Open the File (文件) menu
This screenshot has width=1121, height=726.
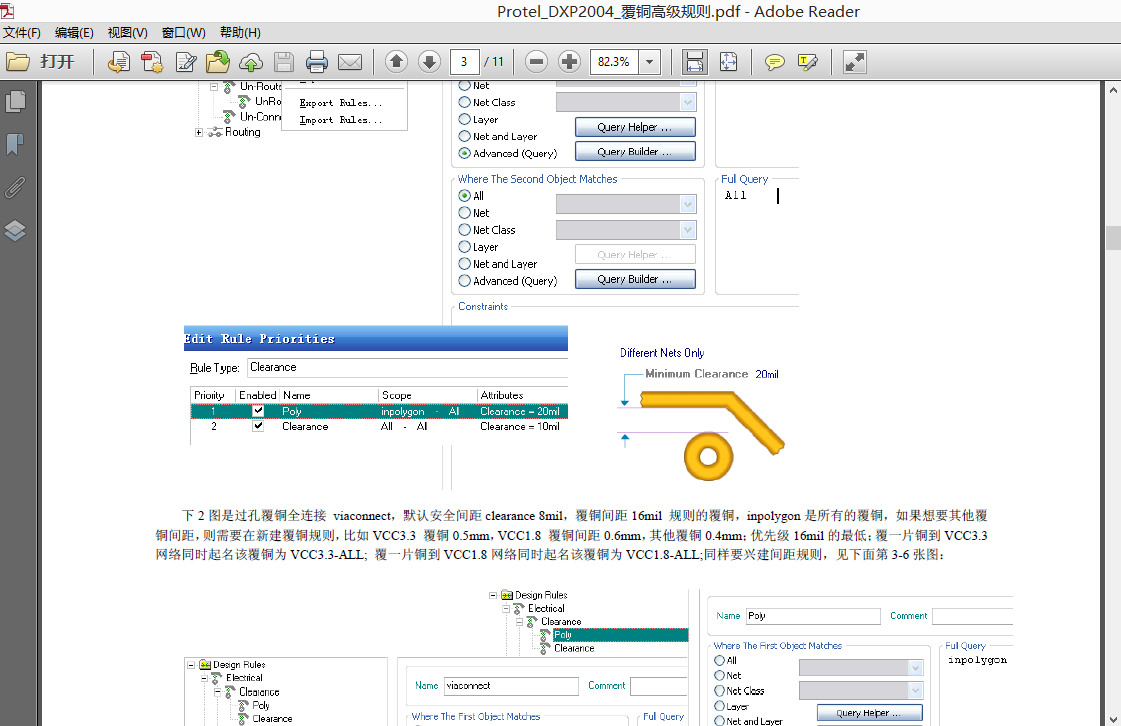pos(21,32)
